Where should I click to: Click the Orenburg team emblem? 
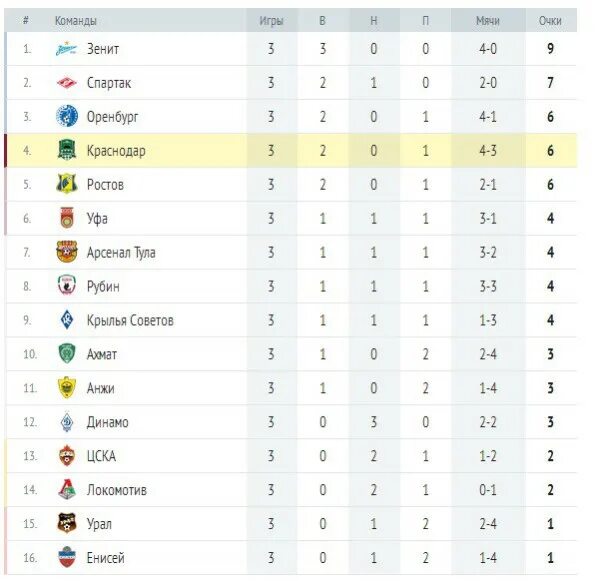coord(67,117)
